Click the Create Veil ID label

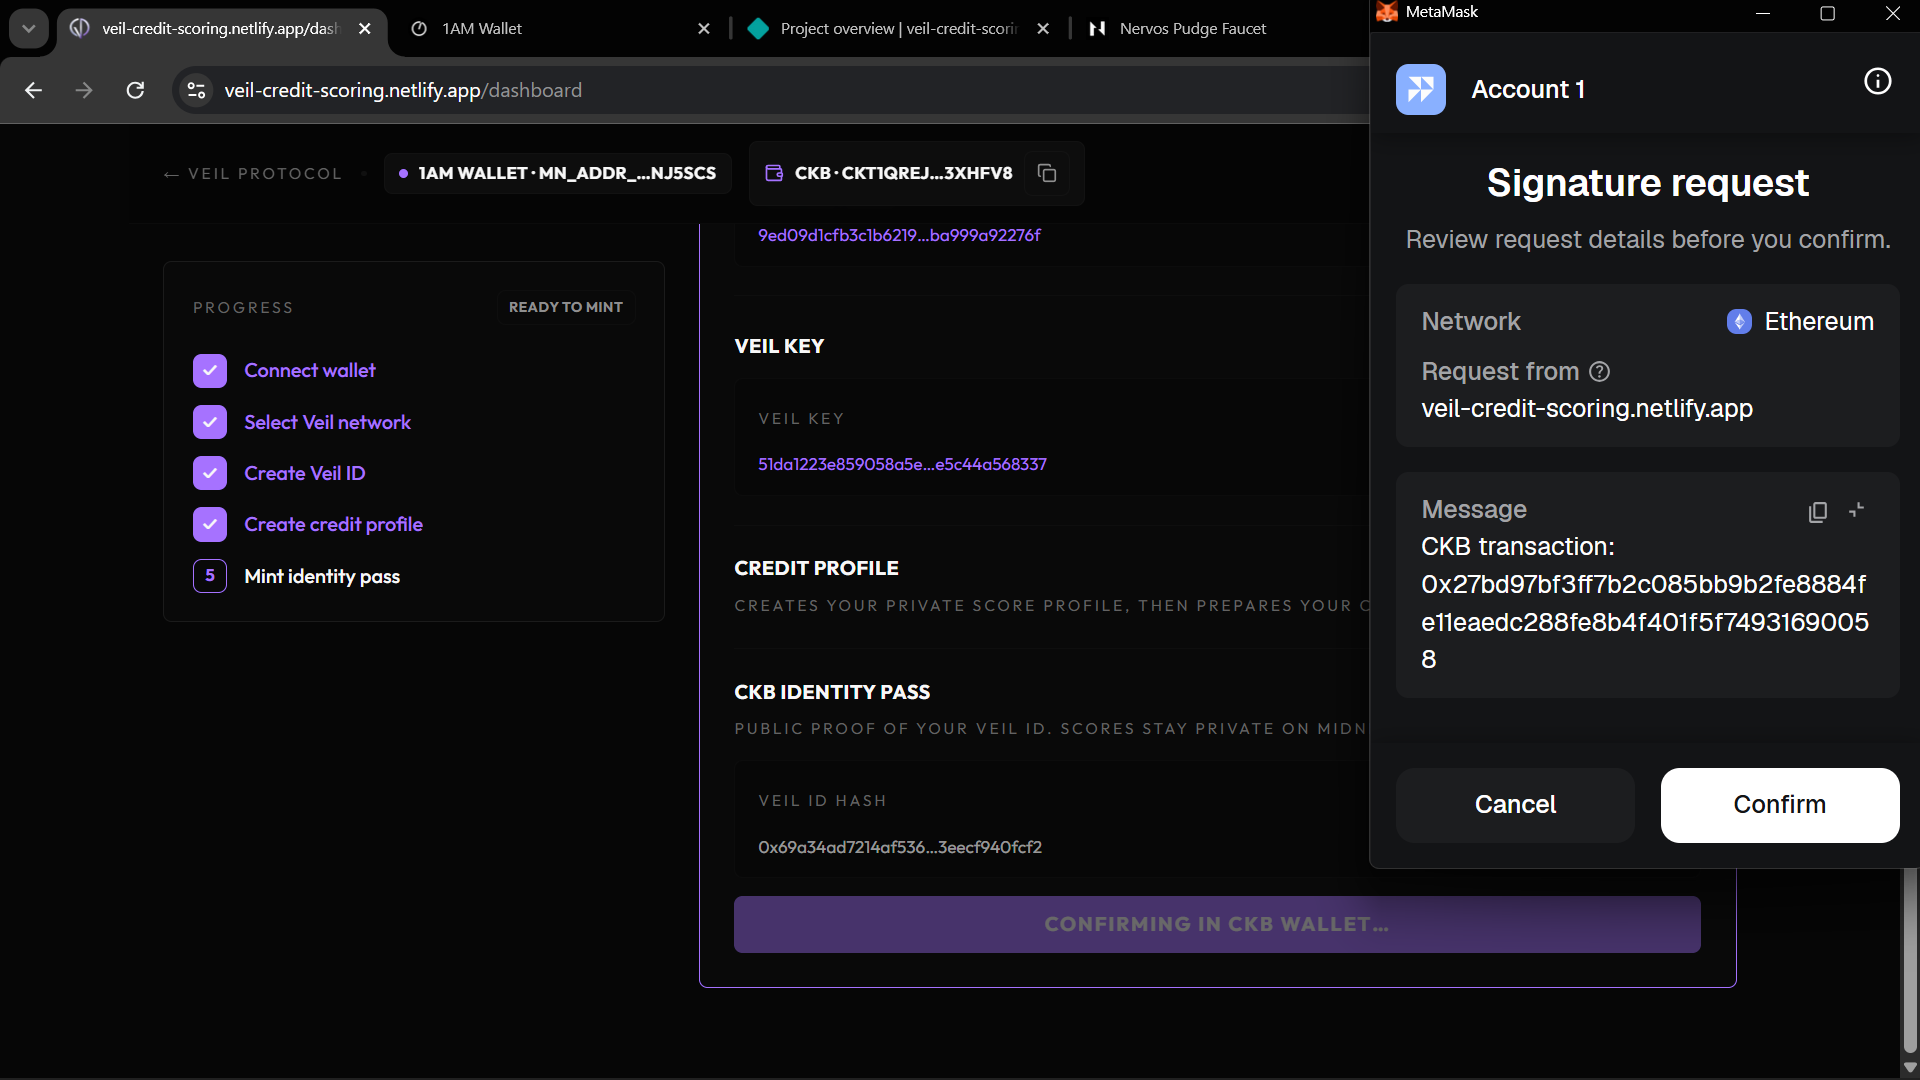(x=305, y=473)
